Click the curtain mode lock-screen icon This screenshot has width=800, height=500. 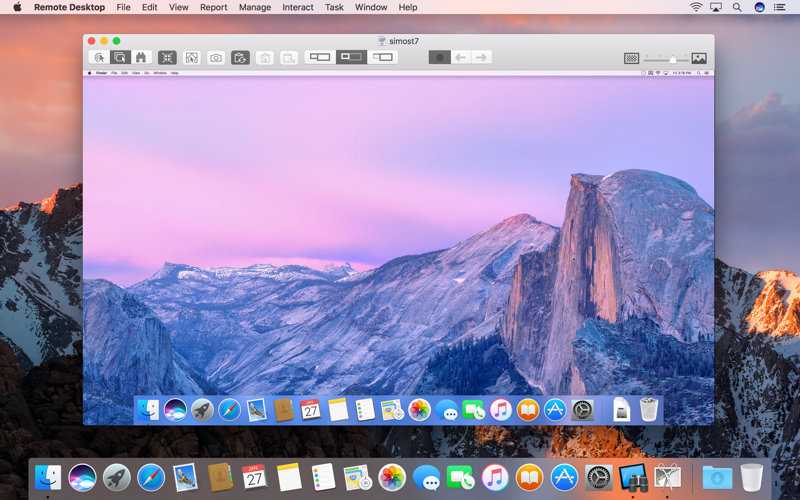(x=192, y=58)
